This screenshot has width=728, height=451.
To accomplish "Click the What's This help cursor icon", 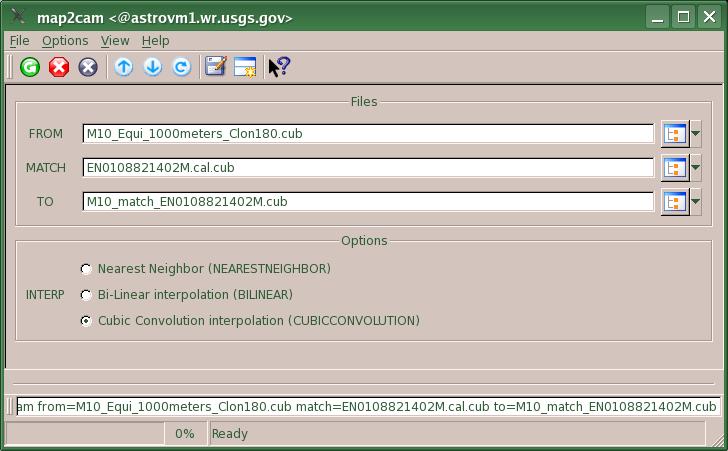I will coord(279,67).
